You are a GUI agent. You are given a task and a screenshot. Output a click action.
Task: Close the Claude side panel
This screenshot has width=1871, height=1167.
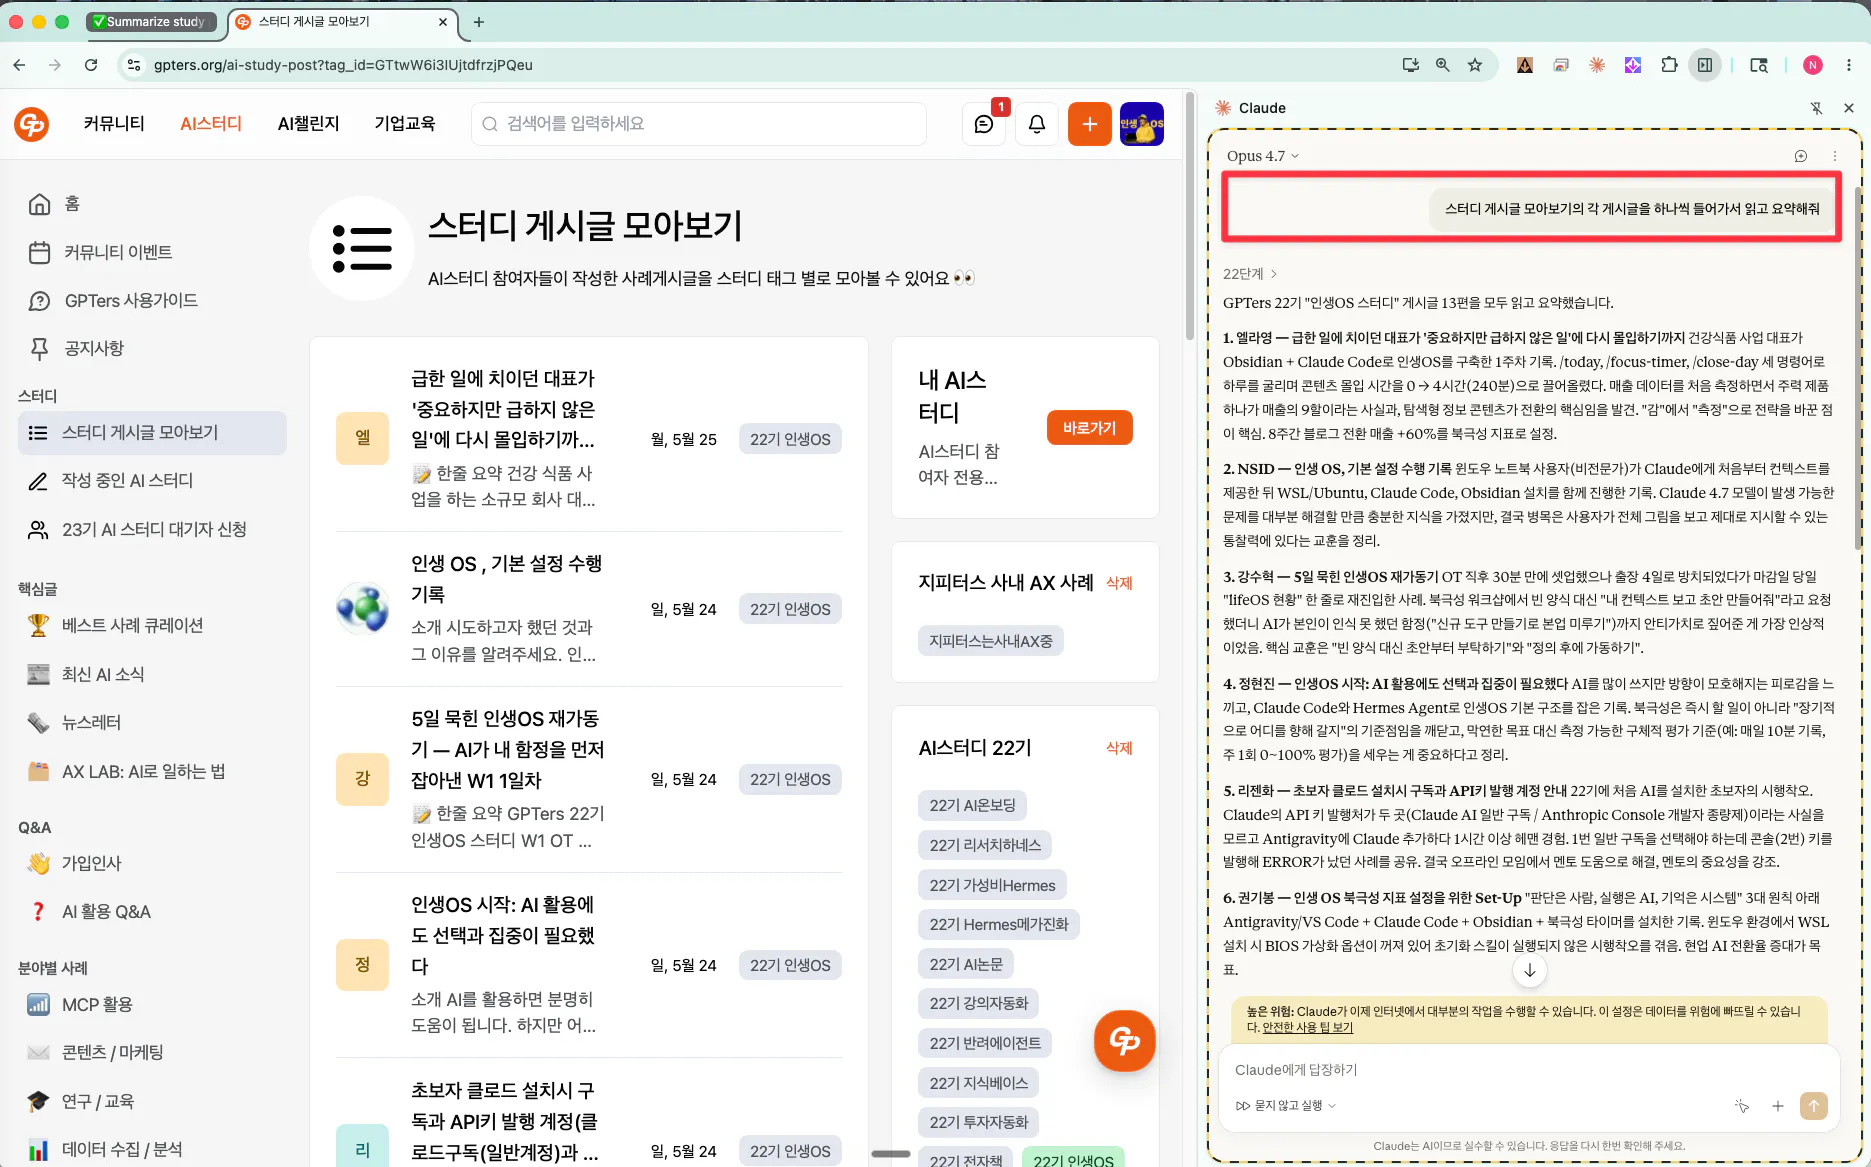[1848, 108]
